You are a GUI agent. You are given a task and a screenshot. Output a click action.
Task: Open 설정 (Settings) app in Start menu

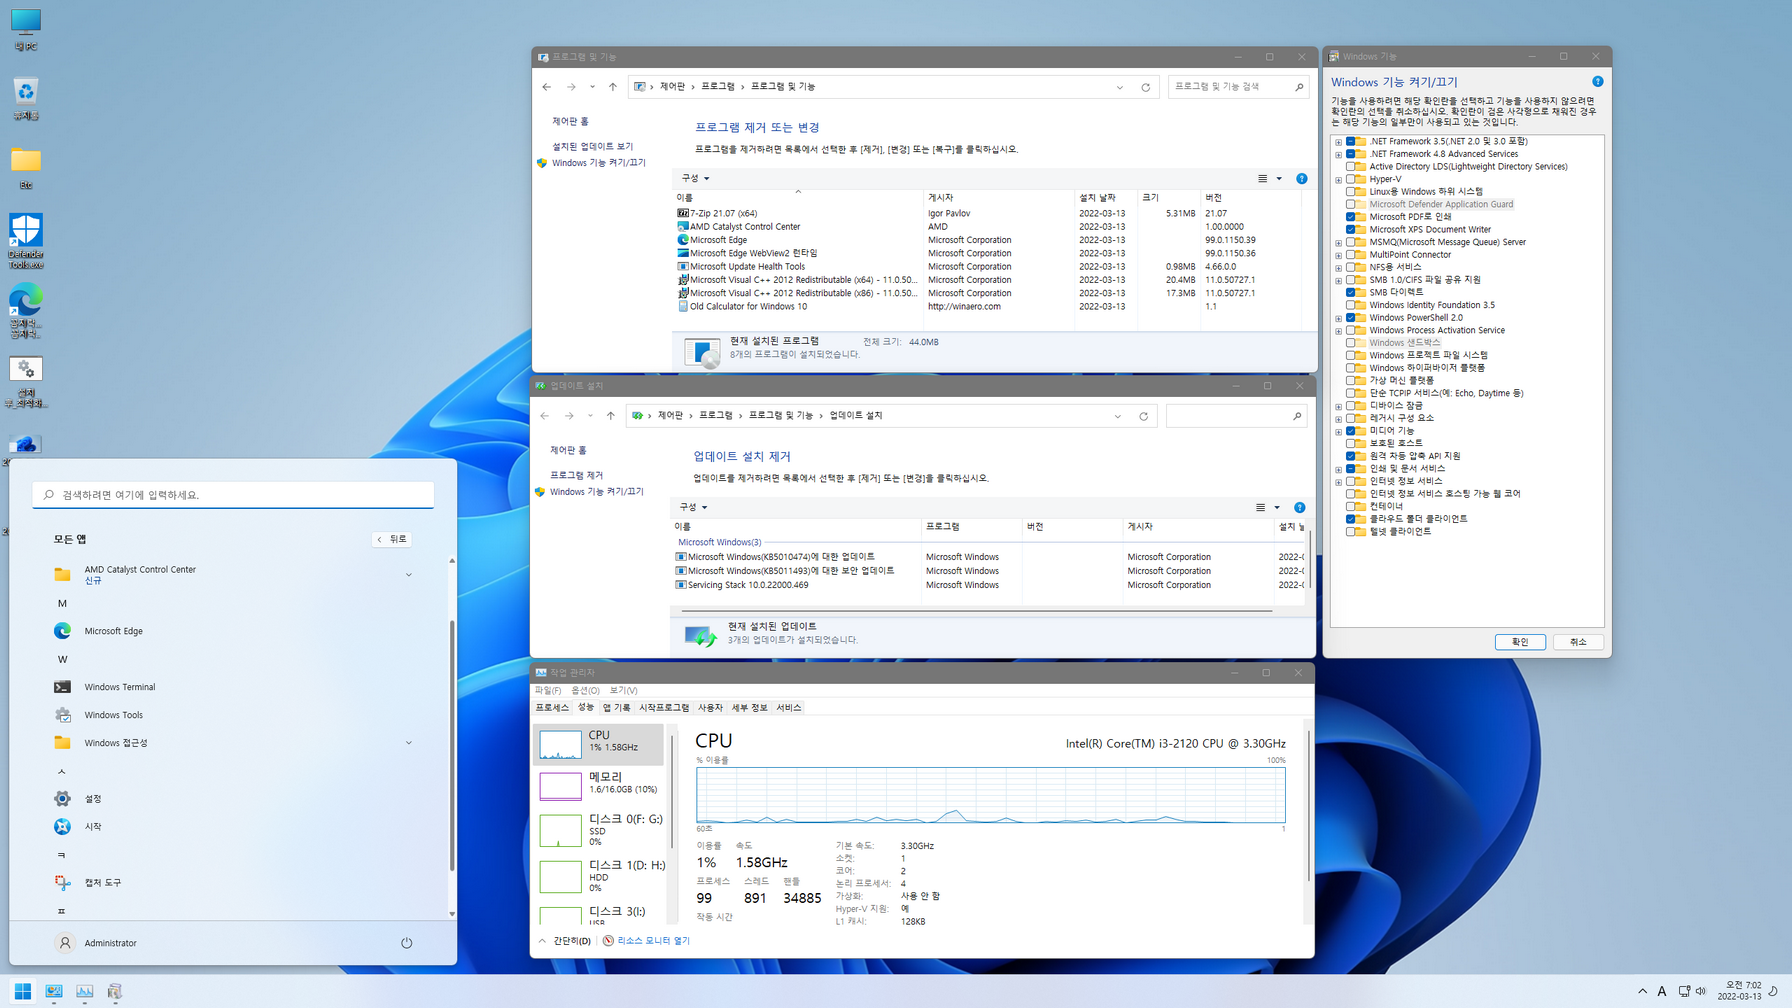(x=92, y=799)
